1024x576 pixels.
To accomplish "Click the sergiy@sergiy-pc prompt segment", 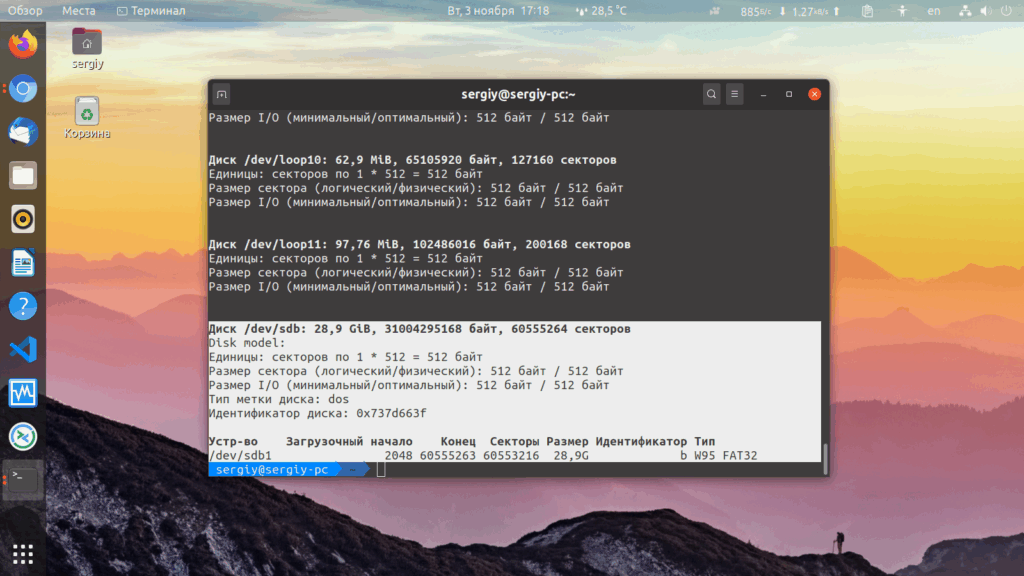I will click(x=272, y=470).
